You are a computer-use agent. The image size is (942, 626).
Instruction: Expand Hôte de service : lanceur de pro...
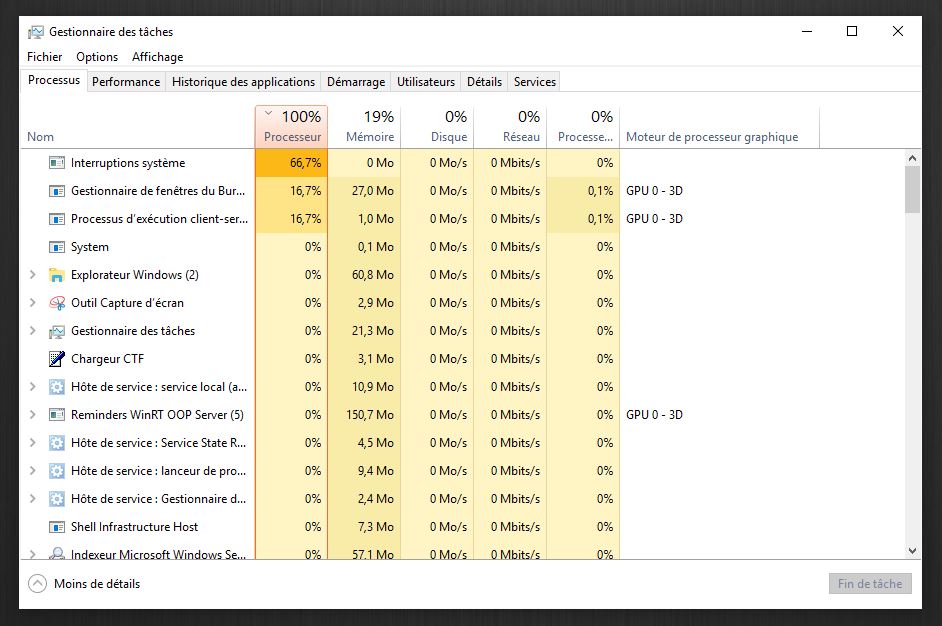point(33,470)
